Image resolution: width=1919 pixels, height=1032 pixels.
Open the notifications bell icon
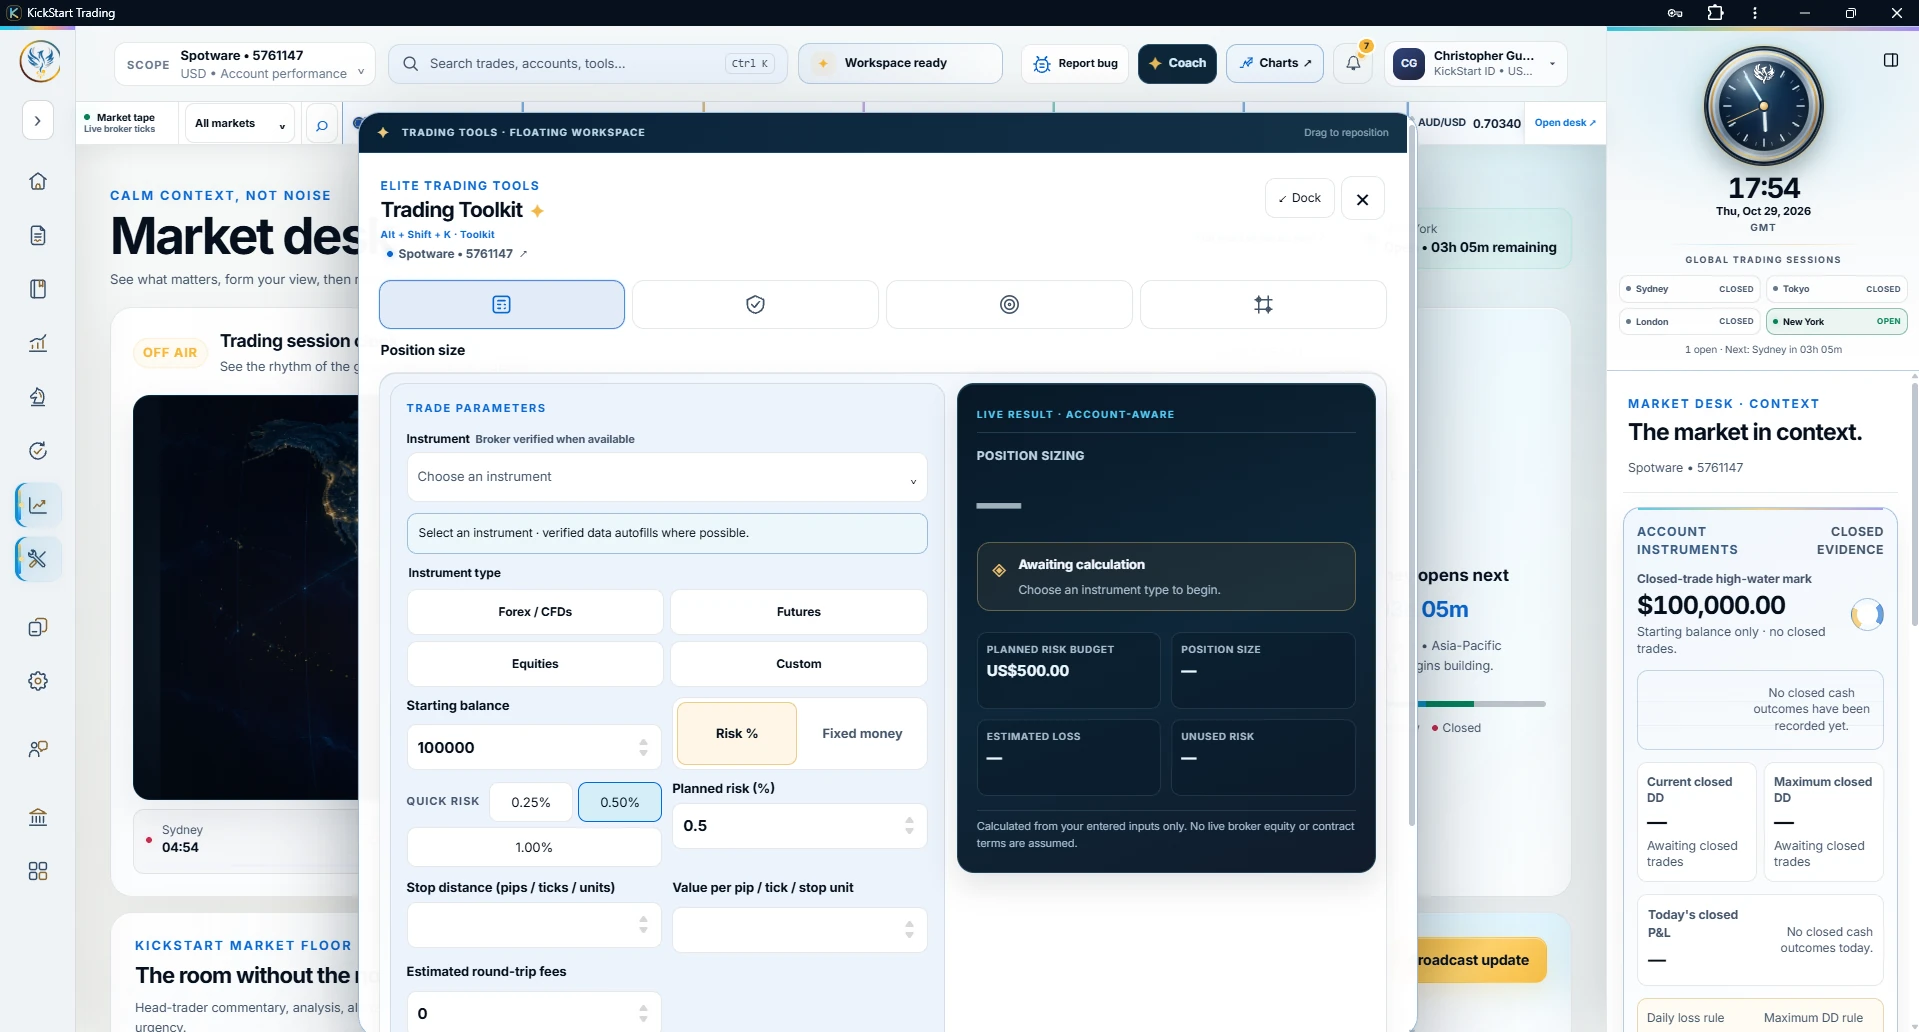[x=1353, y=63]
